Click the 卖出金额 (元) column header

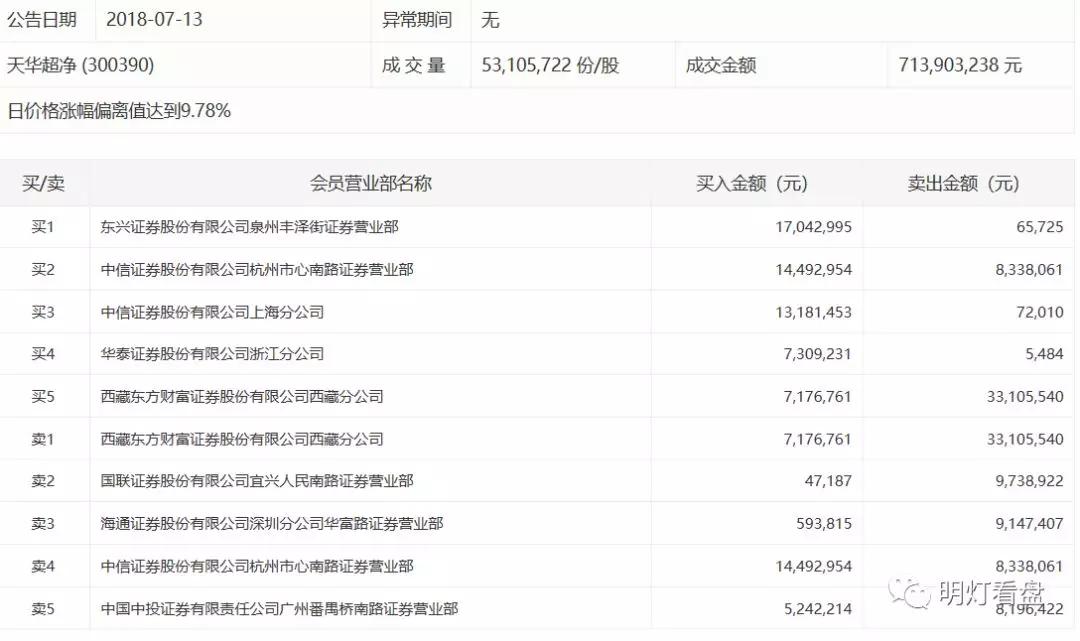[963, 183]
